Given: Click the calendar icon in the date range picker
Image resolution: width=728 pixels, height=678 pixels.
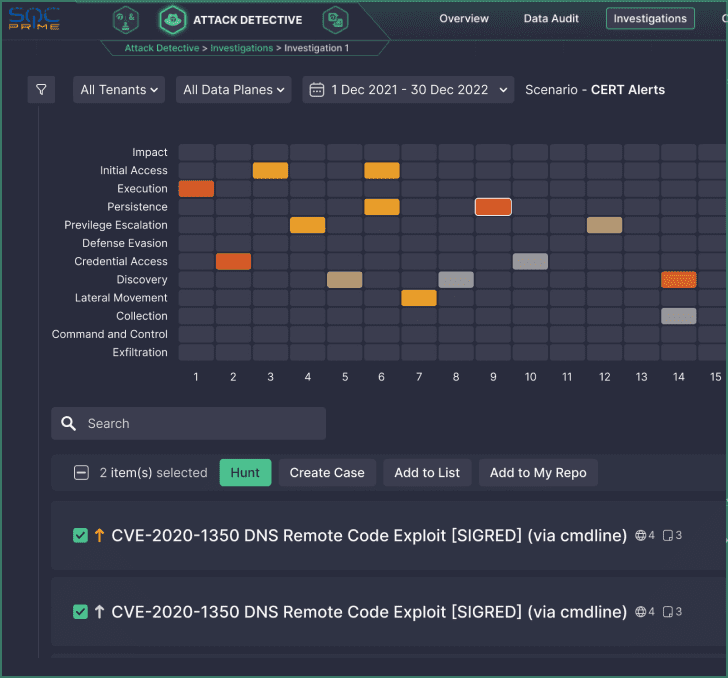Looking at the screenshot, I should (317, 90).
